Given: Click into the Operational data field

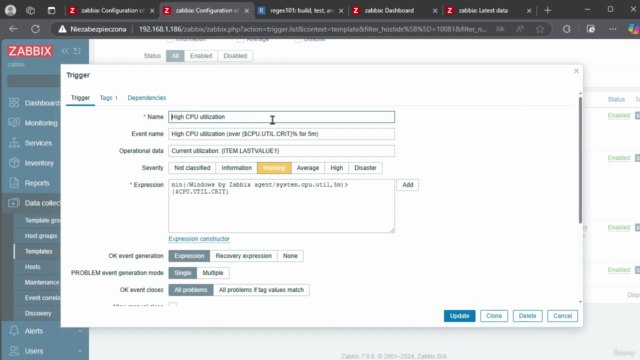Looking at the screenshot, I should (282, 151).
